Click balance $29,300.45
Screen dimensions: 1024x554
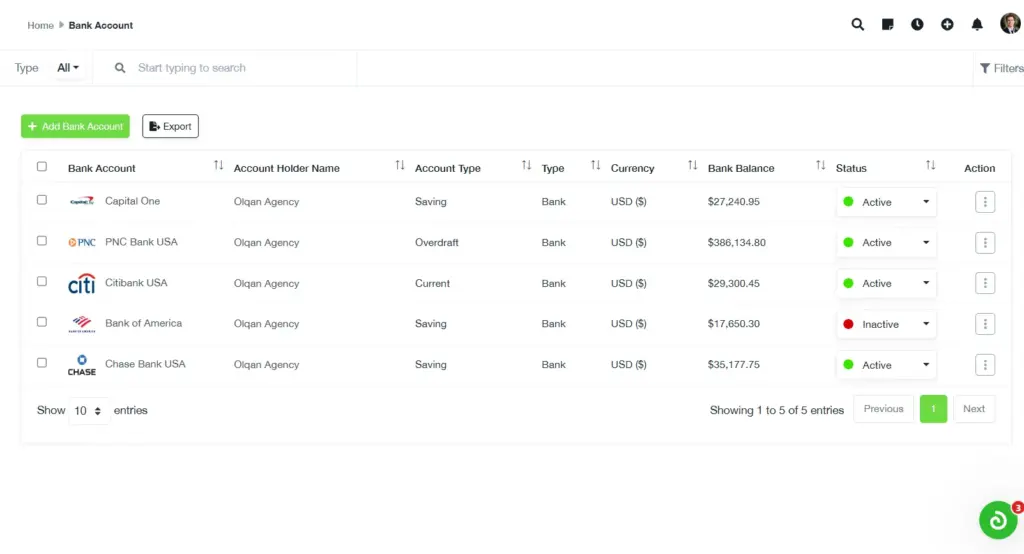pos(733,284)
